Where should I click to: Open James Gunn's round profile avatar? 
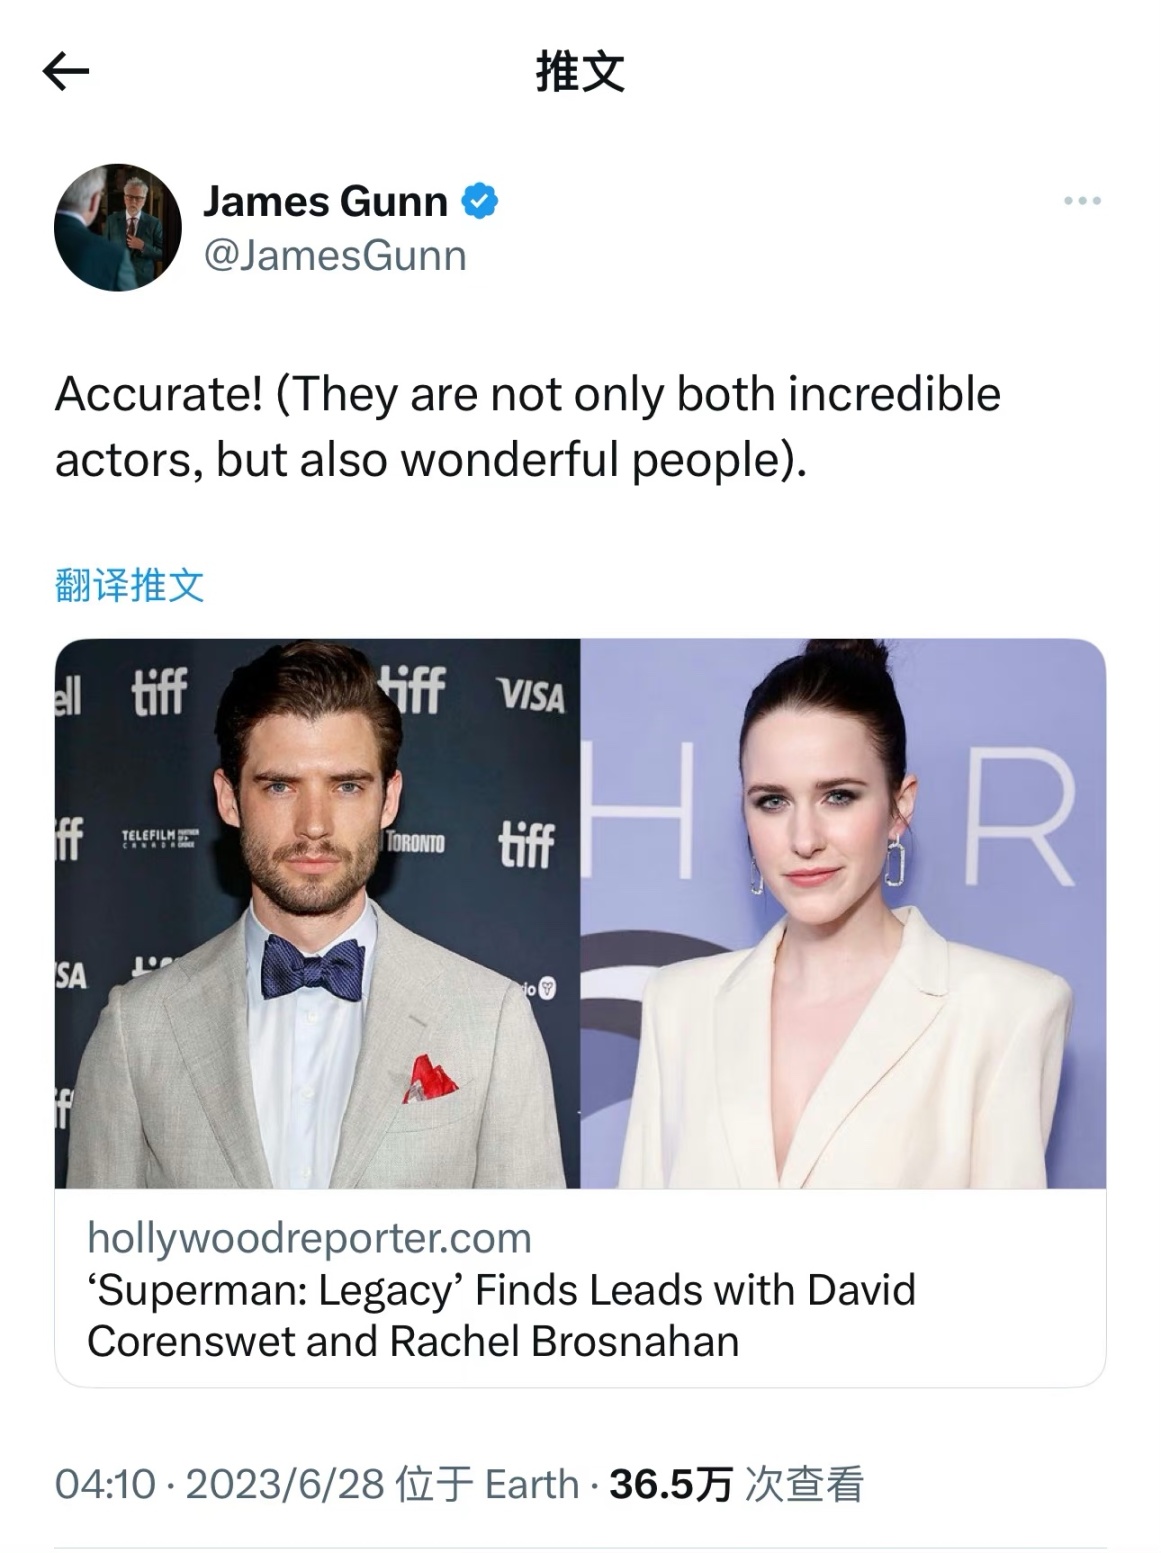pyautogui.click(x=118, y=227)
